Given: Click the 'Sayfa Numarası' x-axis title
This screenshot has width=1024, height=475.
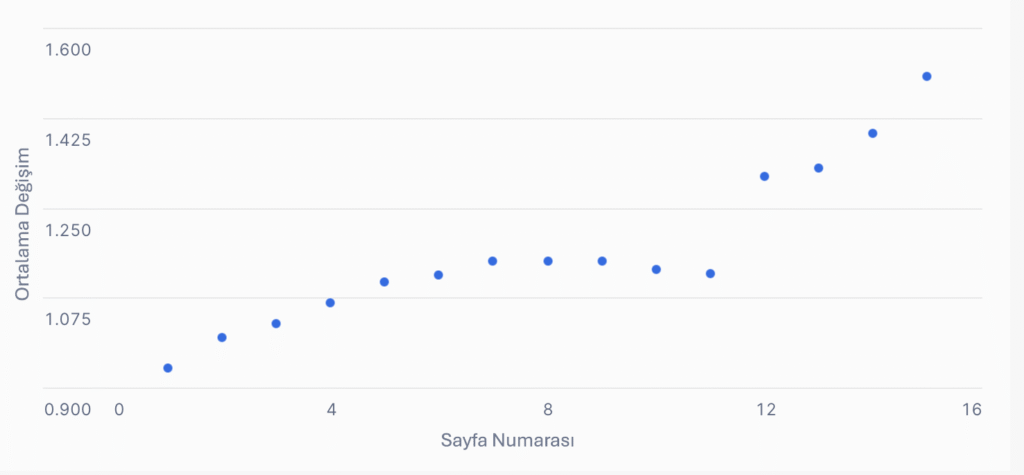Looking at the screenshot, I should (506, 440).
